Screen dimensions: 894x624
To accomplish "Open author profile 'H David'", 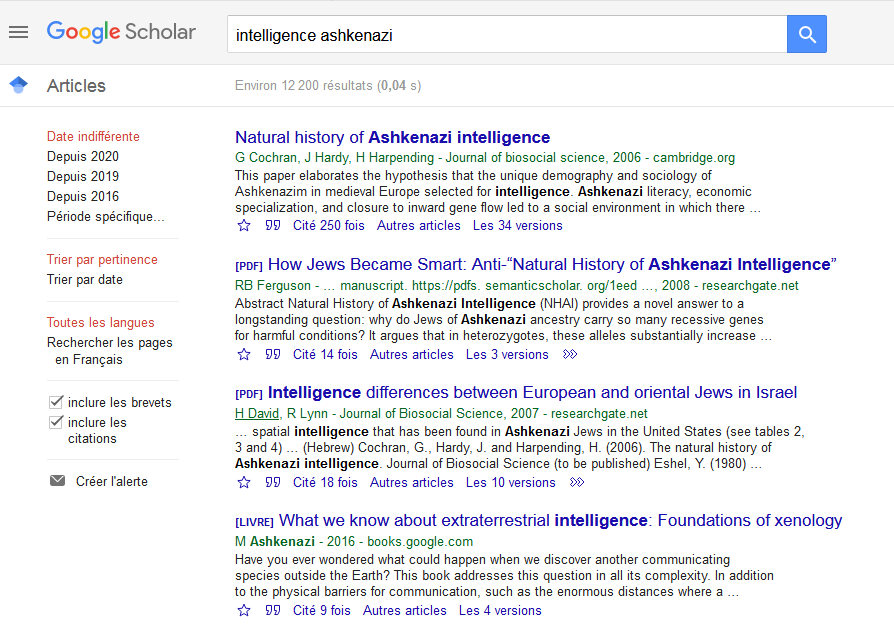I will click(x=257, y=414).
